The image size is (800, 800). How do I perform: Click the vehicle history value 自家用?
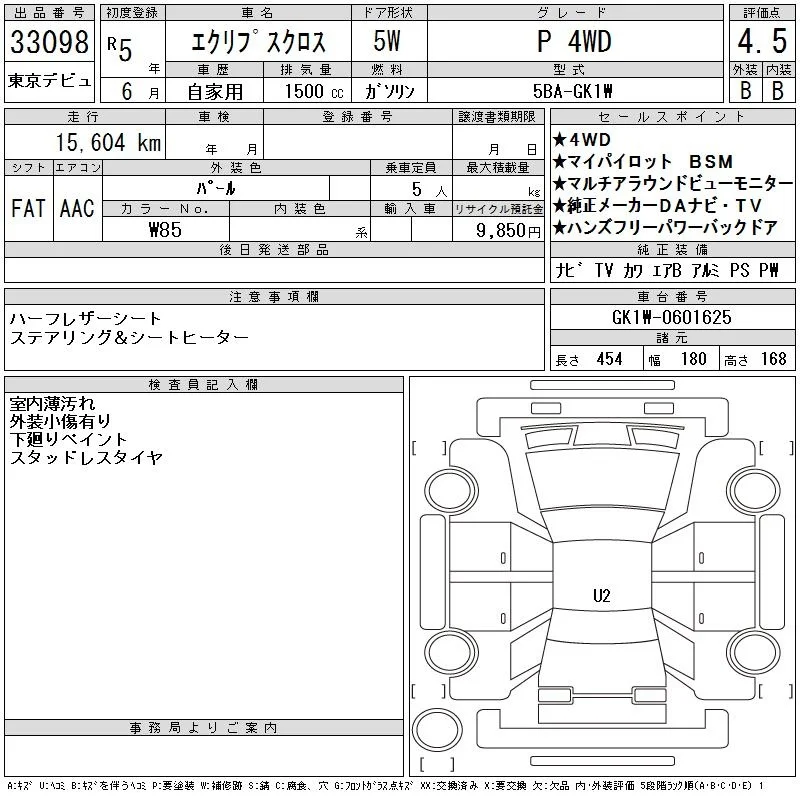click(x=215, y=92)
